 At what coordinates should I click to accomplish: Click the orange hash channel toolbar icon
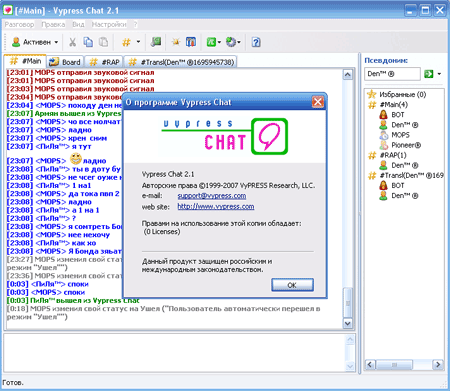(126, 42)
